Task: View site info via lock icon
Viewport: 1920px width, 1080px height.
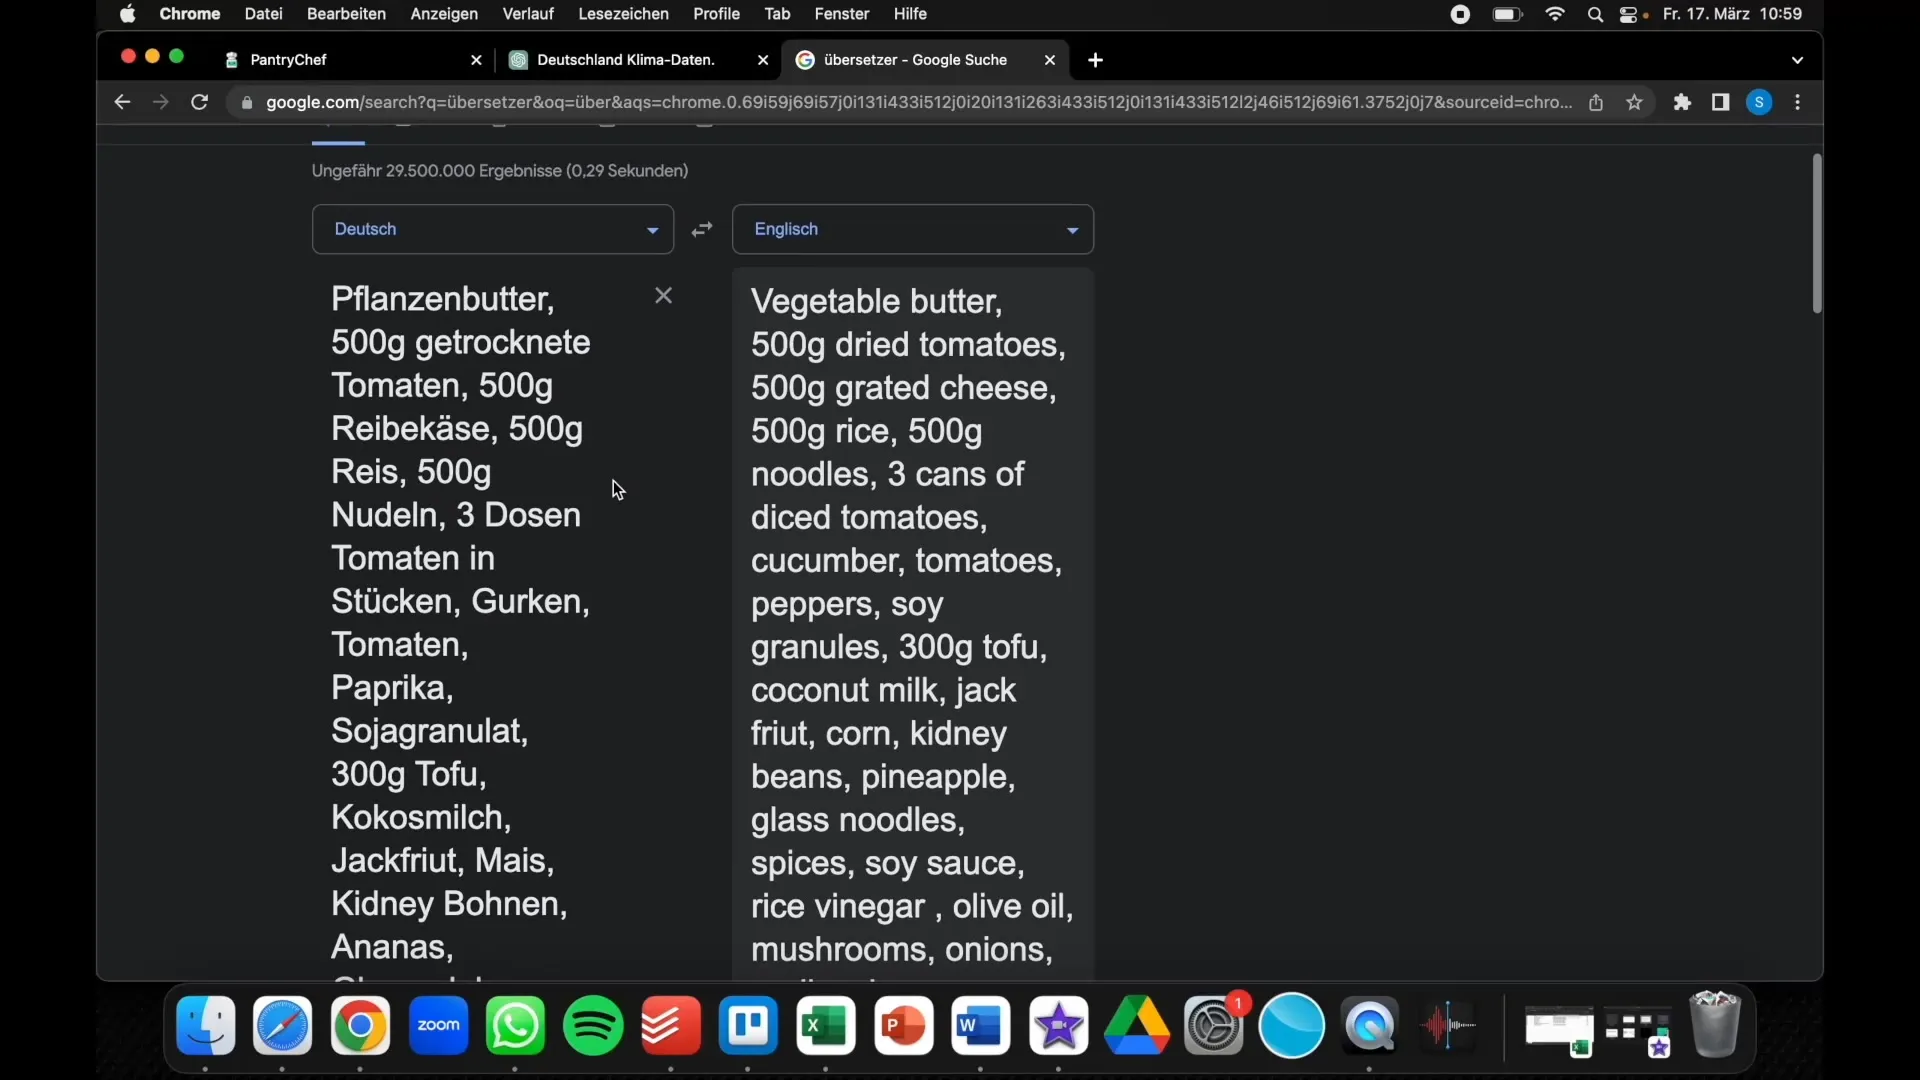Action: pos(247,102)
